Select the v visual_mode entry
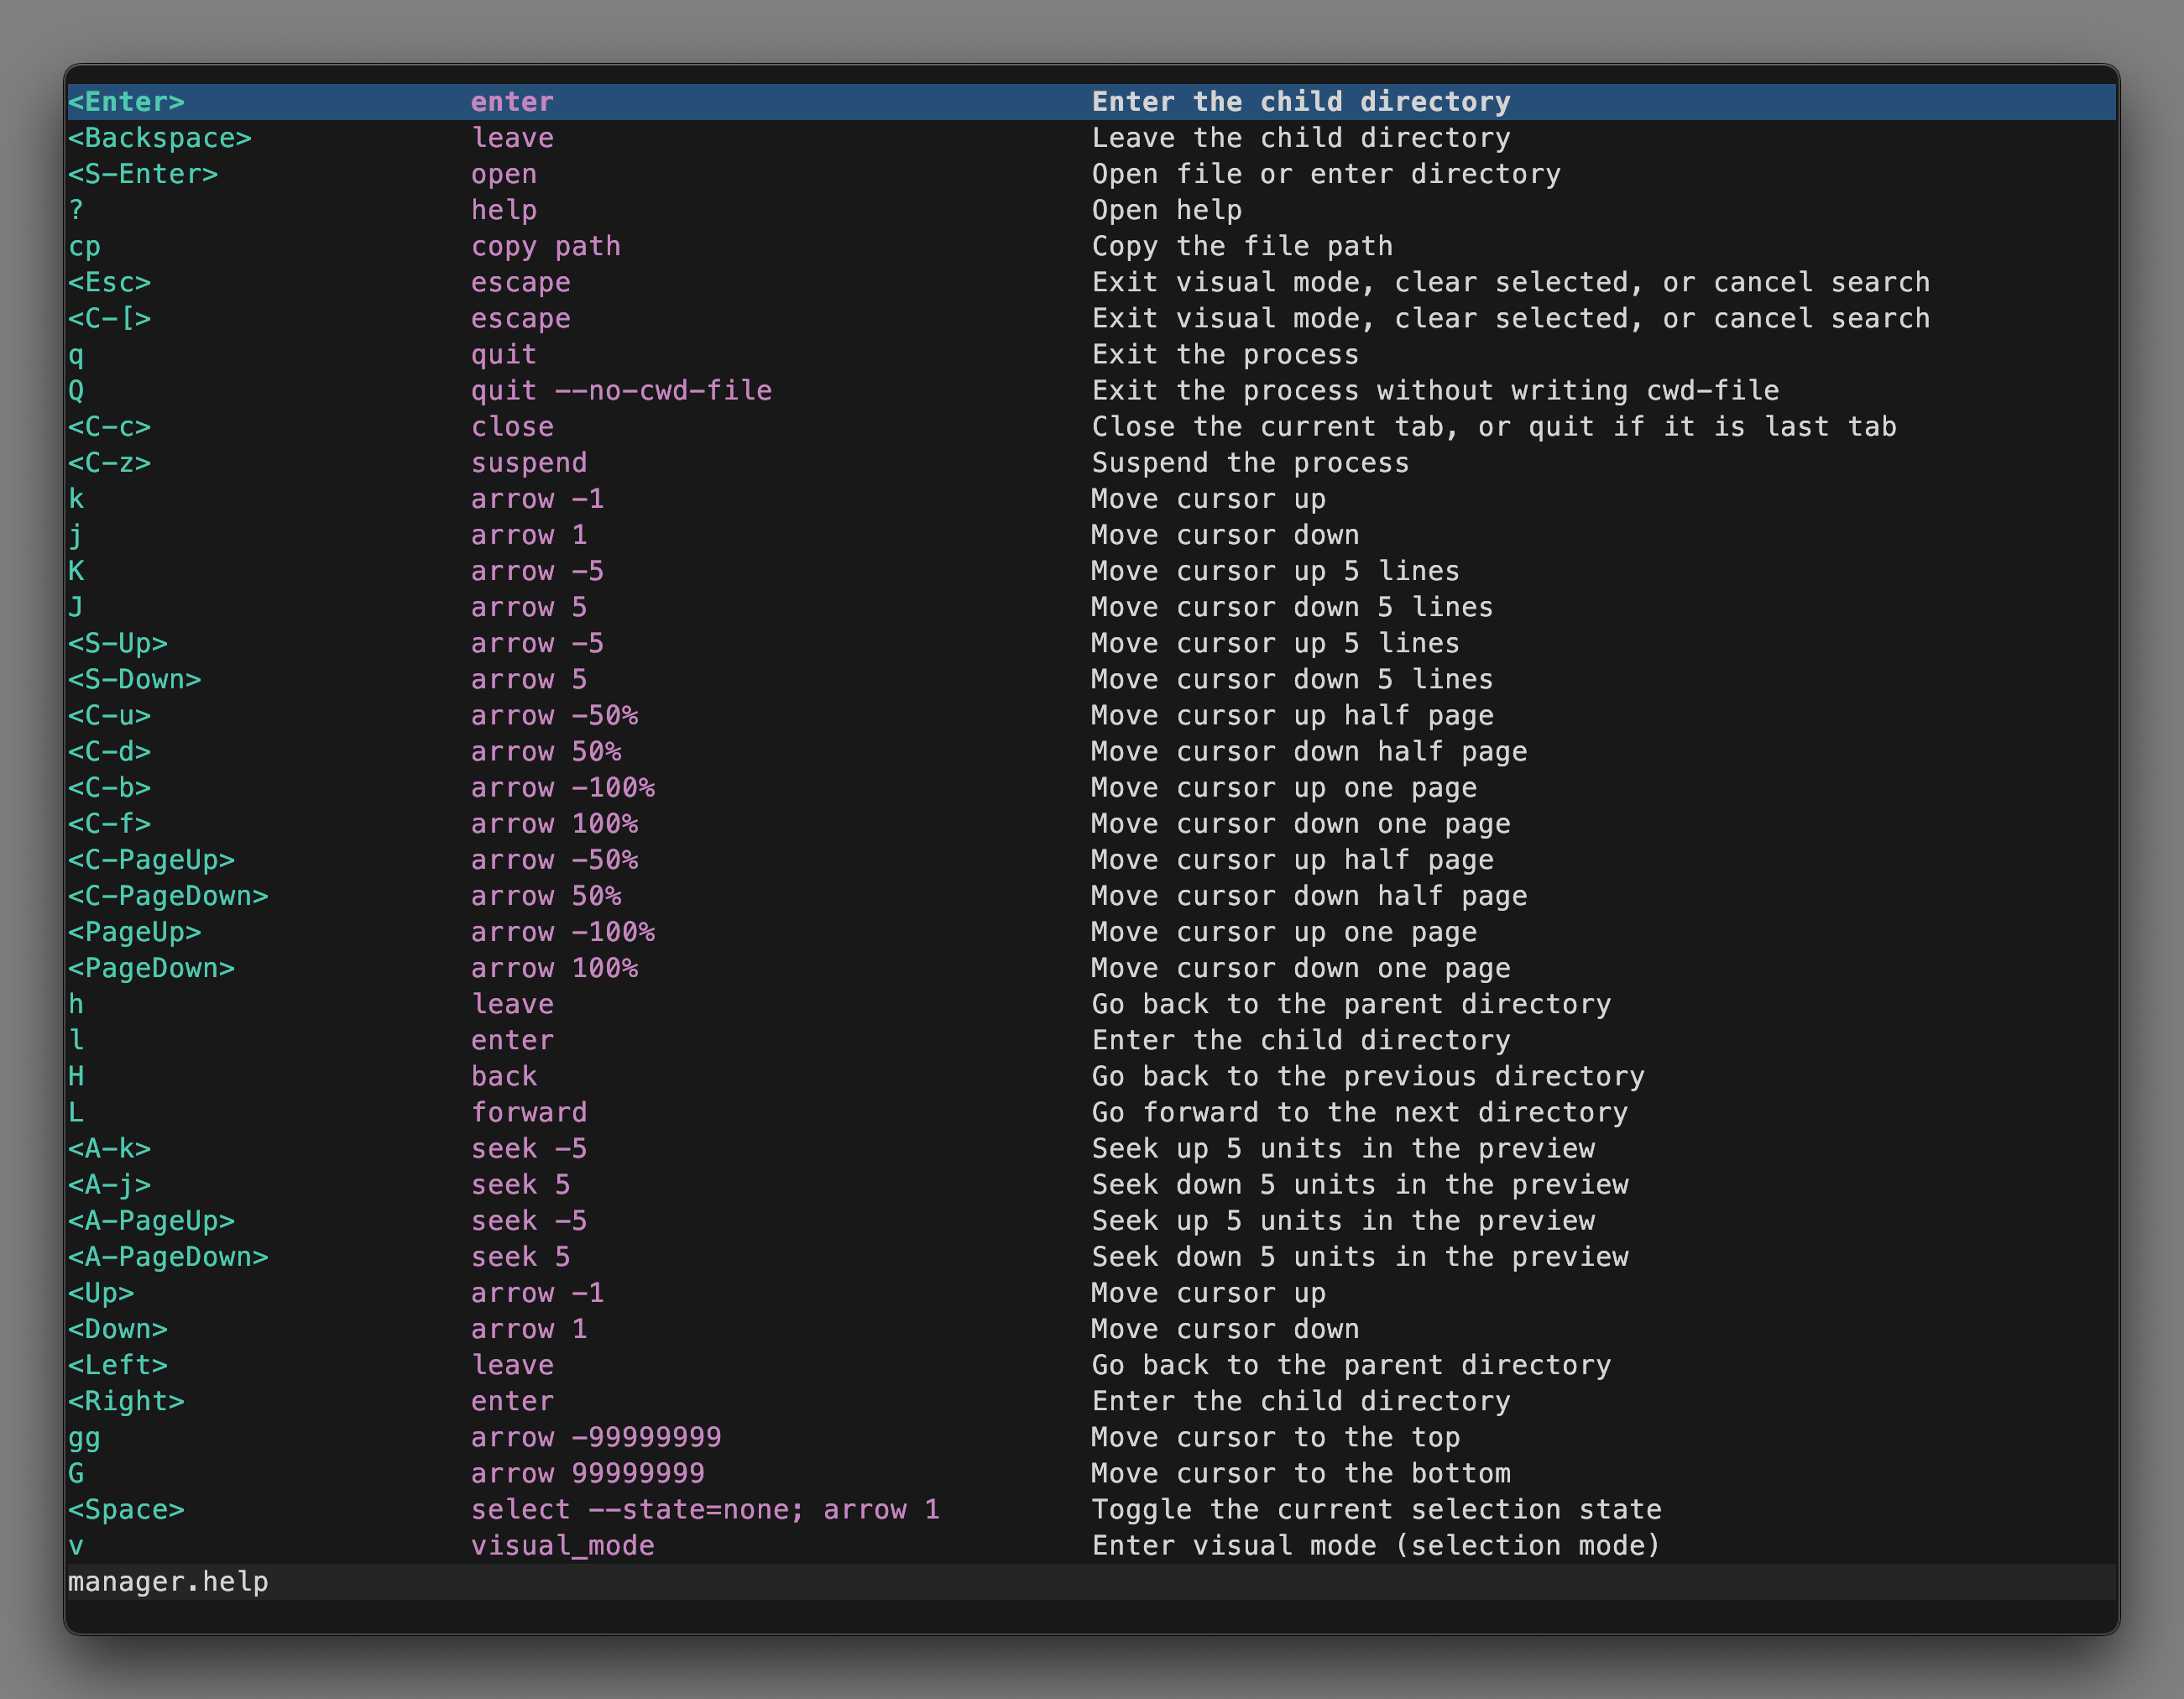 [x=400, y=1545]
